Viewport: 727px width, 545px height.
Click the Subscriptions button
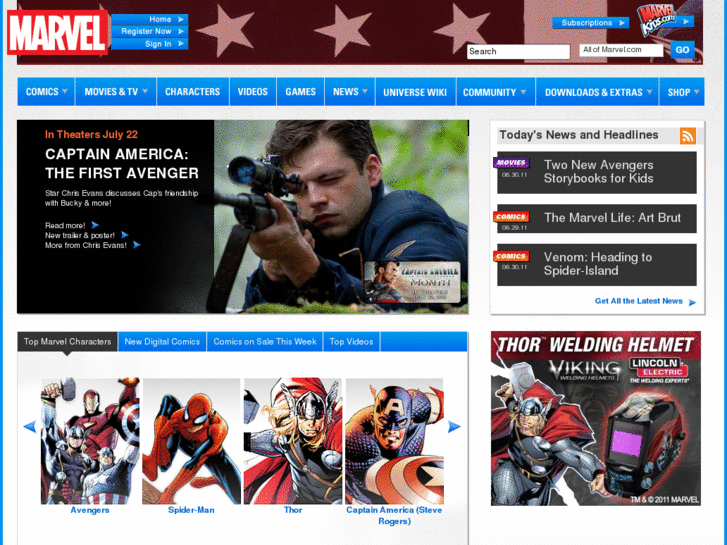[591, 23]
